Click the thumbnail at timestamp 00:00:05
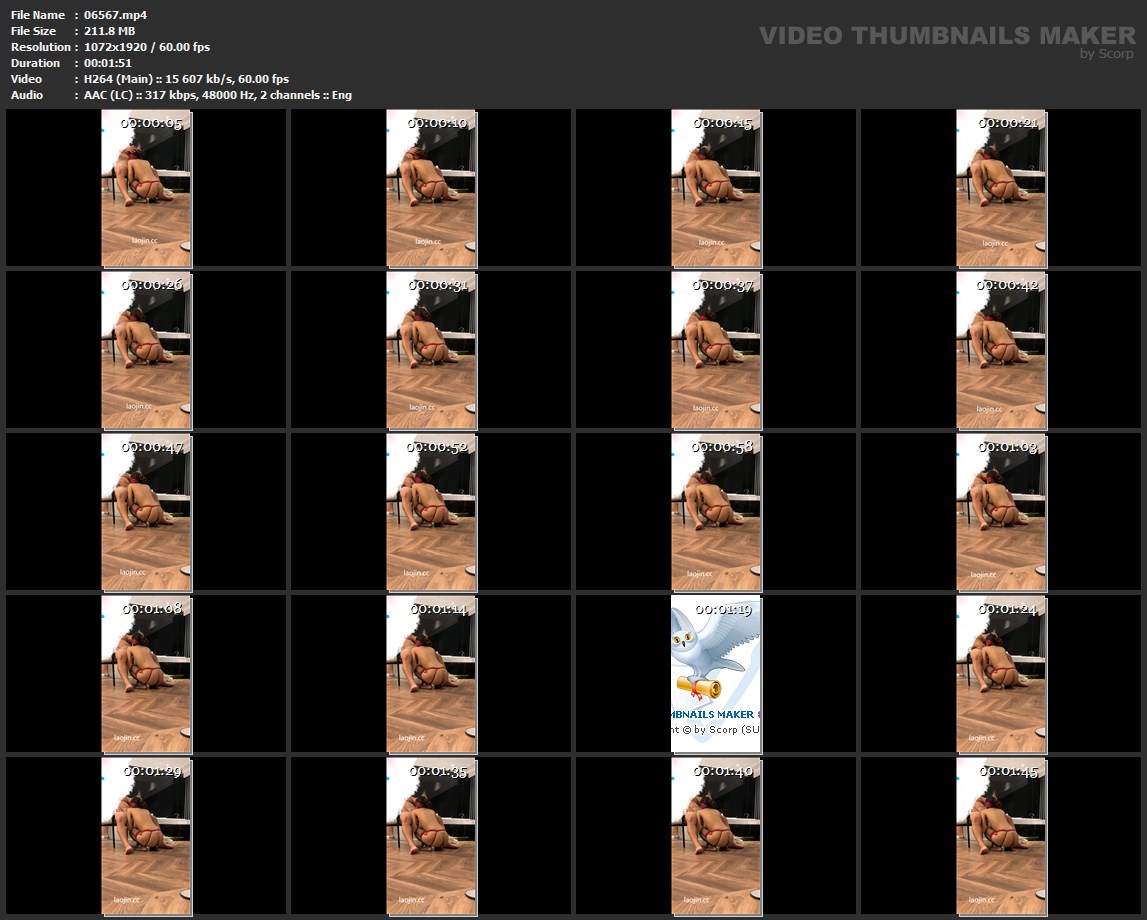Viewport: 1147px width, 920px height. click(x=146, y=188)
